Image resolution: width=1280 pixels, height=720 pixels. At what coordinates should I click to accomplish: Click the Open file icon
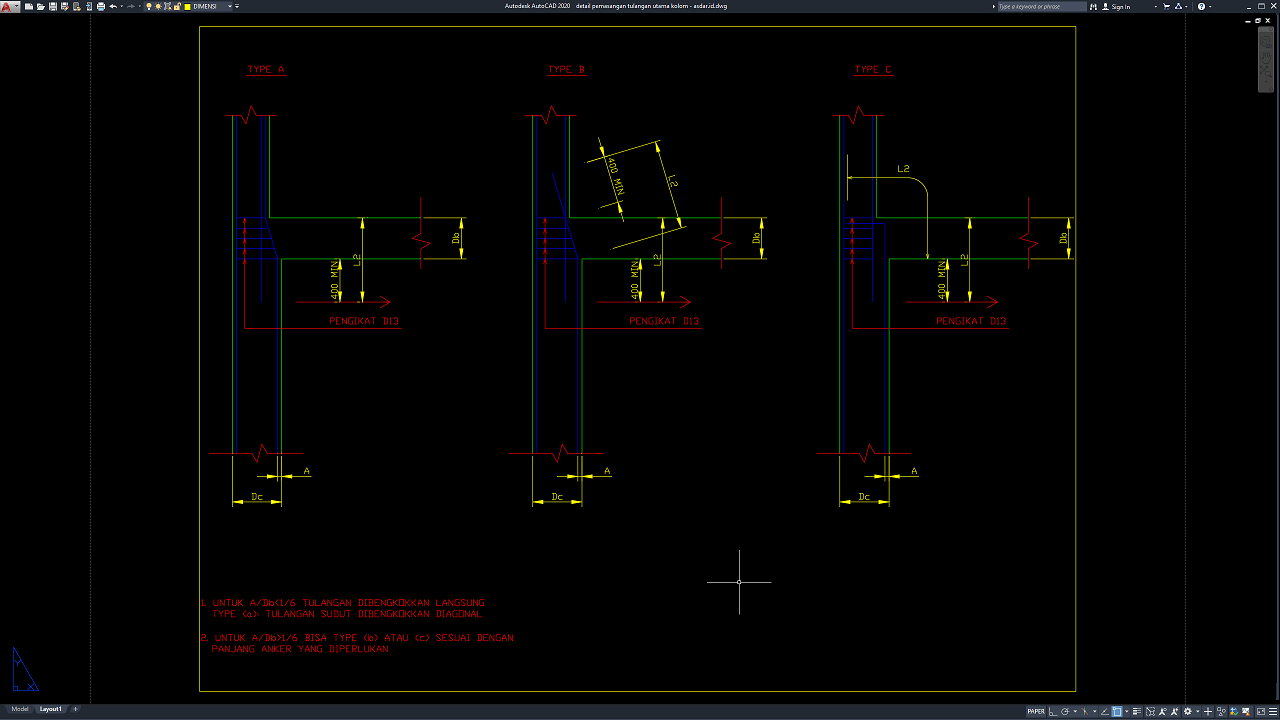(x=40, y=6)
